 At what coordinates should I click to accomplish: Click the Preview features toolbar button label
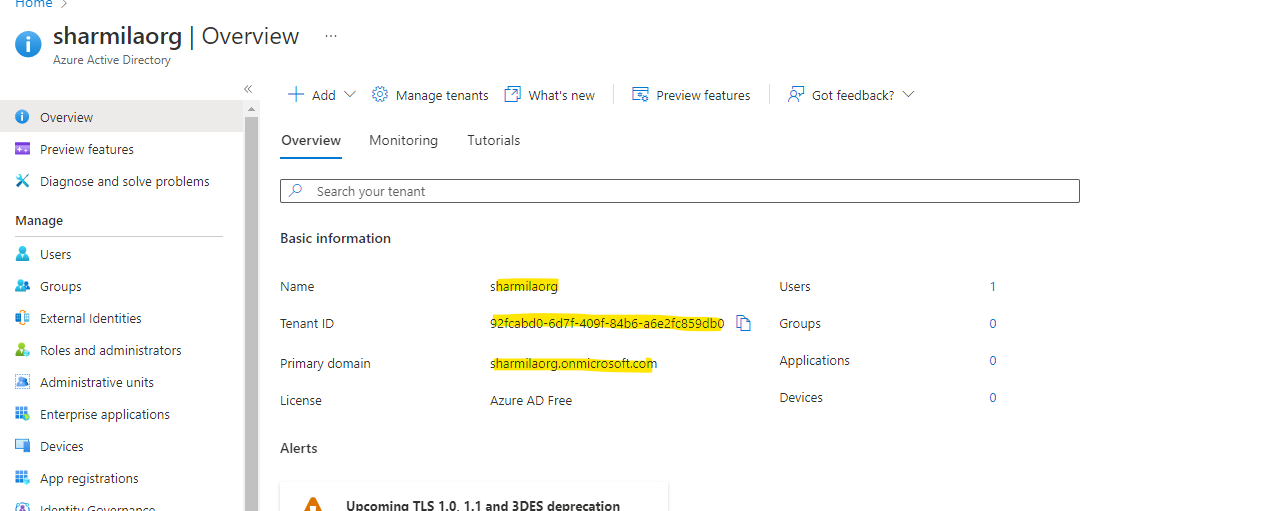pyautogui.click(x=703, y=95)
